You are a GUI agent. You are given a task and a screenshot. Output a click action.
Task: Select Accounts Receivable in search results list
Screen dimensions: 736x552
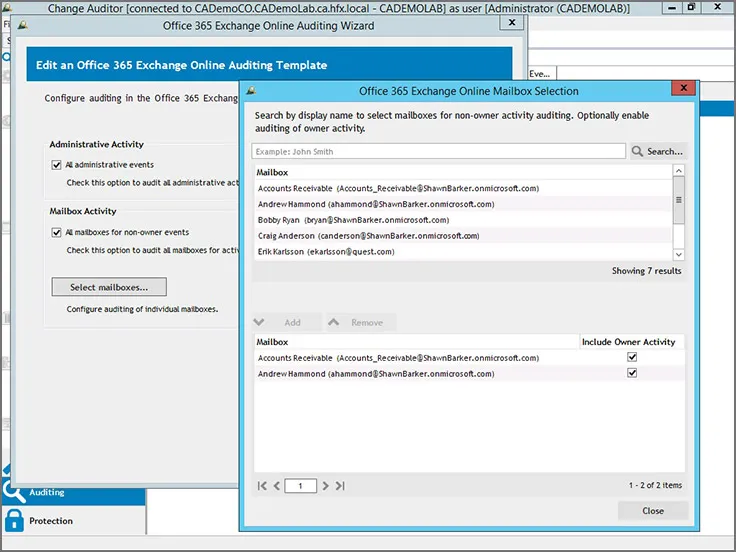(x=463, y=188)
